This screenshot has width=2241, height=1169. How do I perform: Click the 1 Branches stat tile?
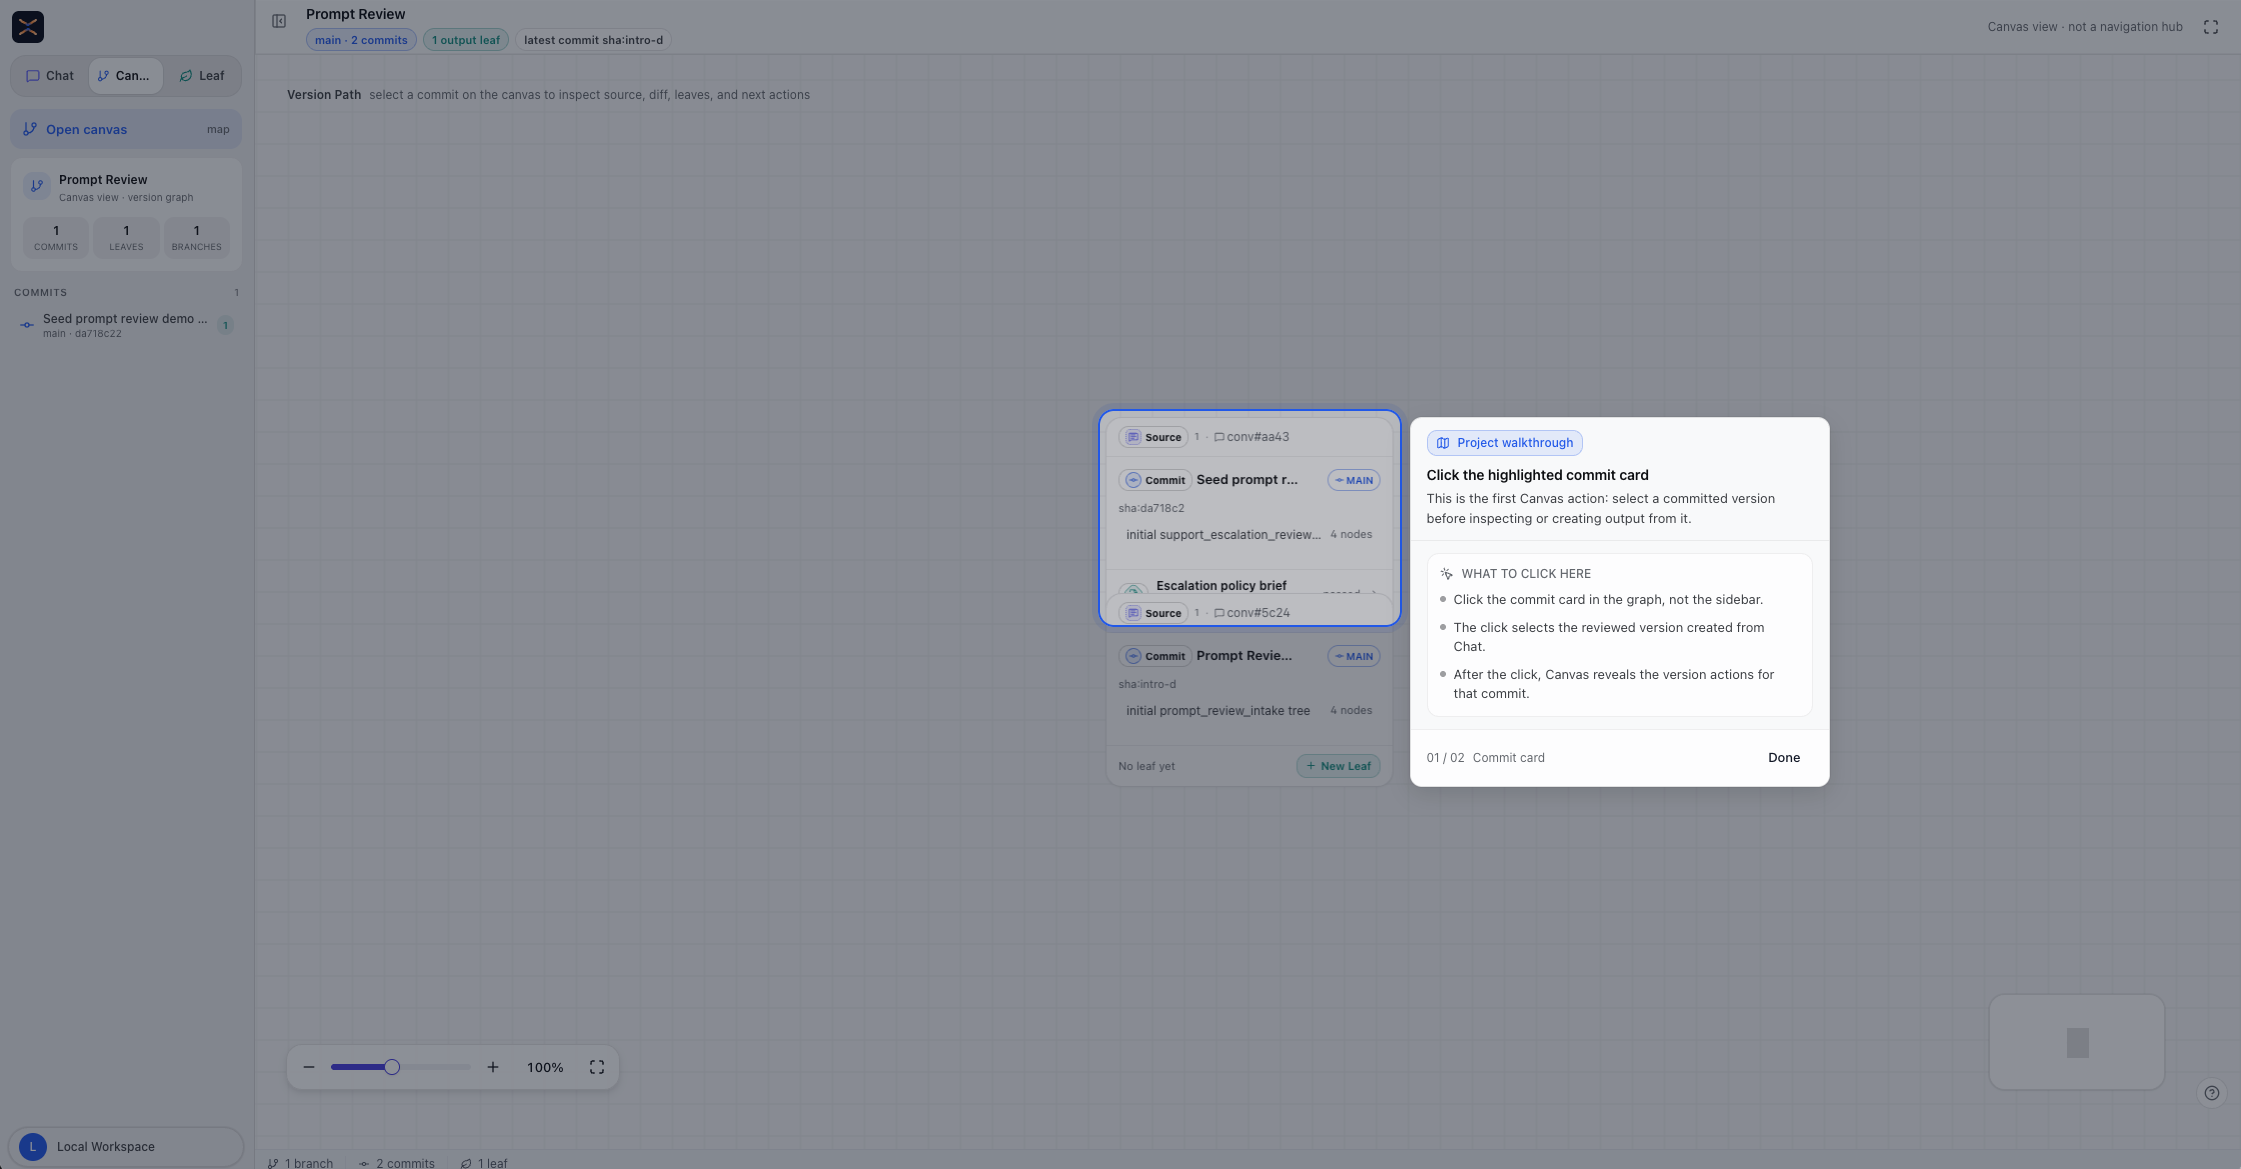[x=196, y=237]
